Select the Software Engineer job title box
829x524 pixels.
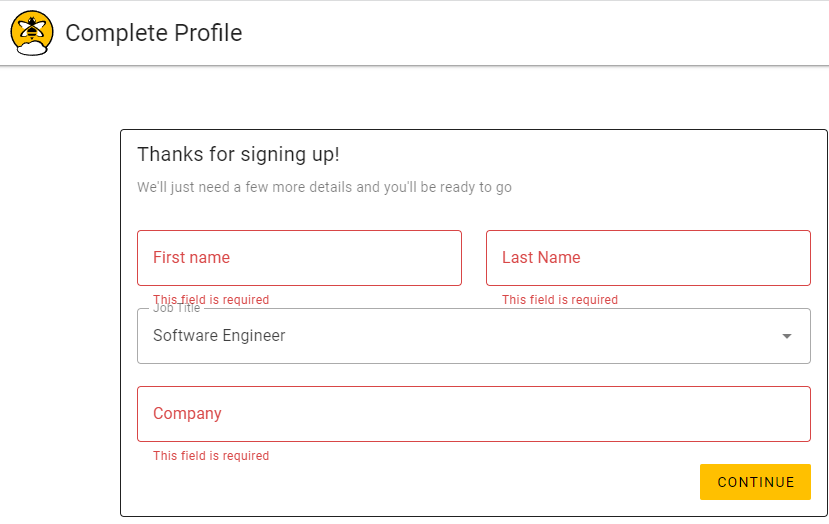[474, 336]
